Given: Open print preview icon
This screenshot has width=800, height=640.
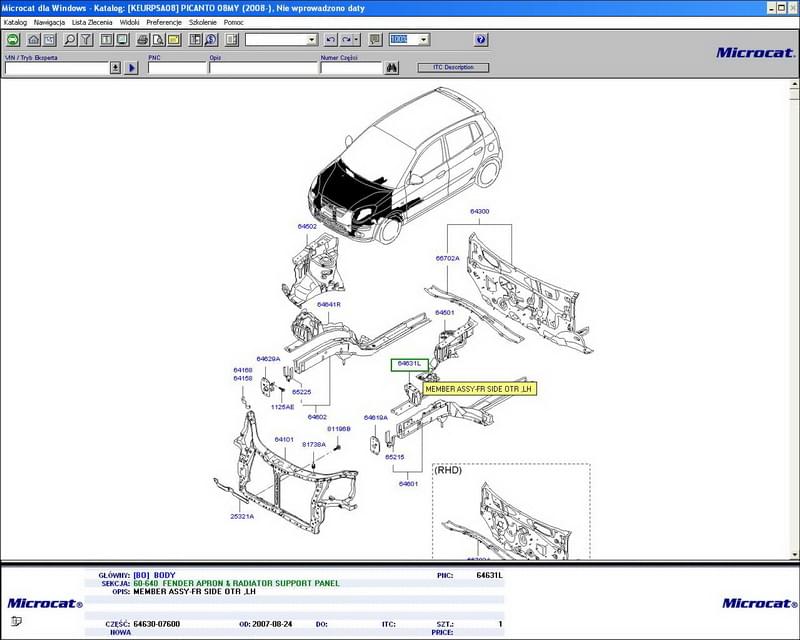Looking at the screenshot, I should pyautogui.click(x=159, y=40).
